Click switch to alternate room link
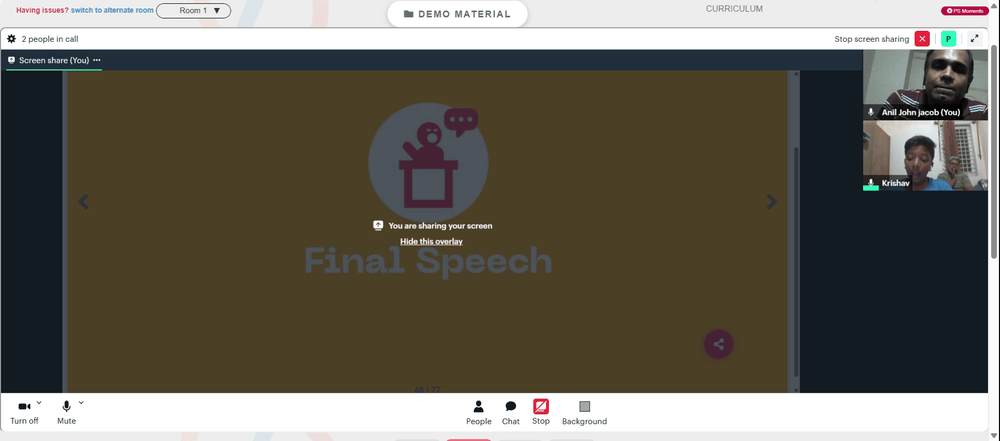The image size is (1000, 441). coord(112,11)
